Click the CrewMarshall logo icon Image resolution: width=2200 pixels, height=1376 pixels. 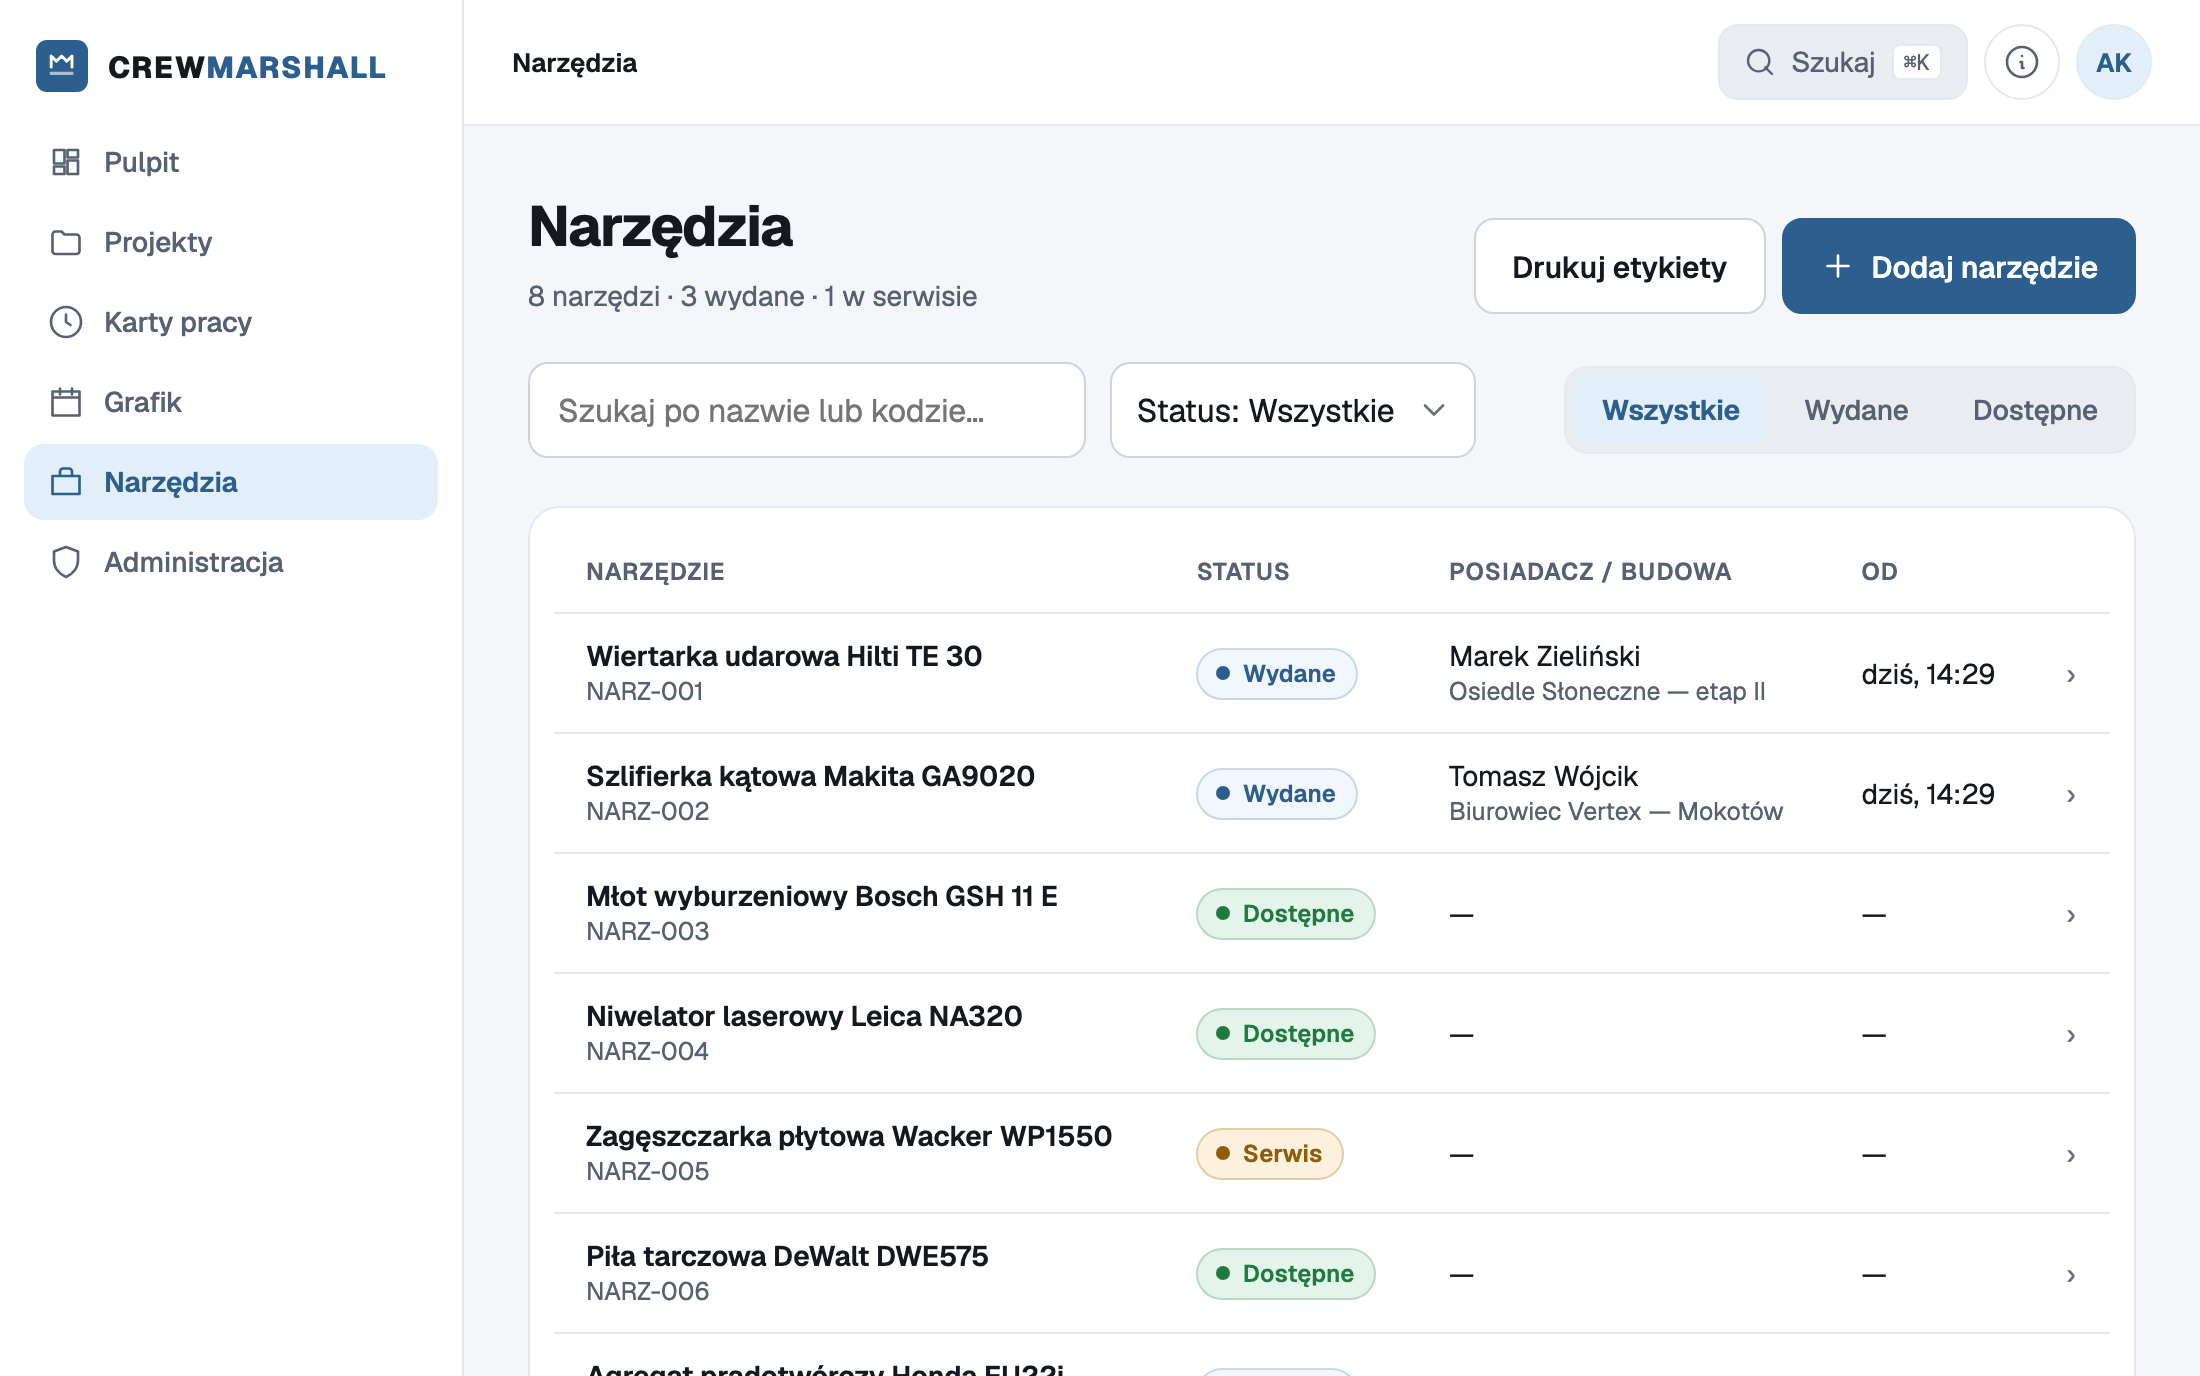(62, 66)
